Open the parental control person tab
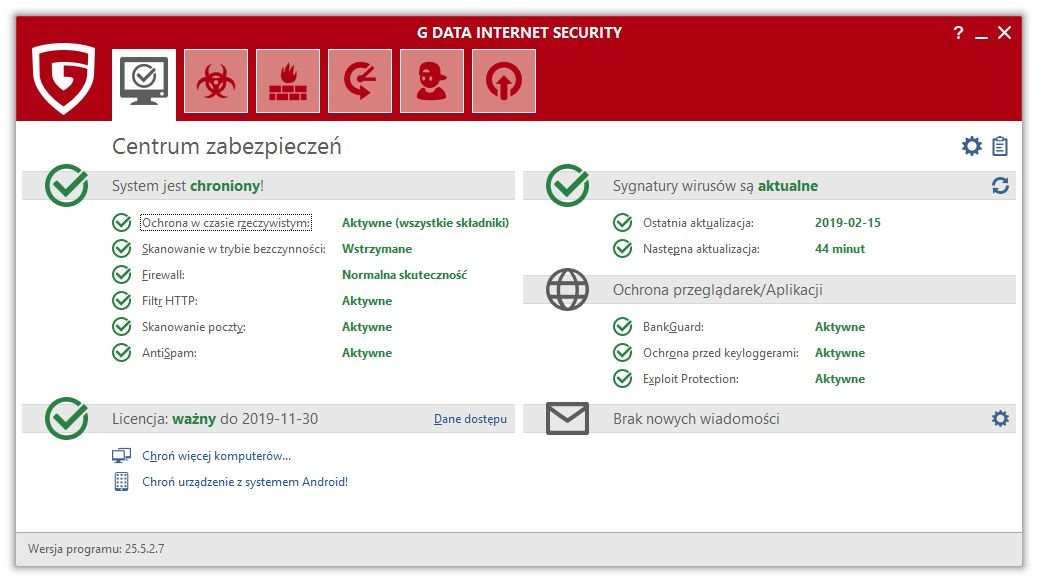1038x582 pixels. [432, 81]
